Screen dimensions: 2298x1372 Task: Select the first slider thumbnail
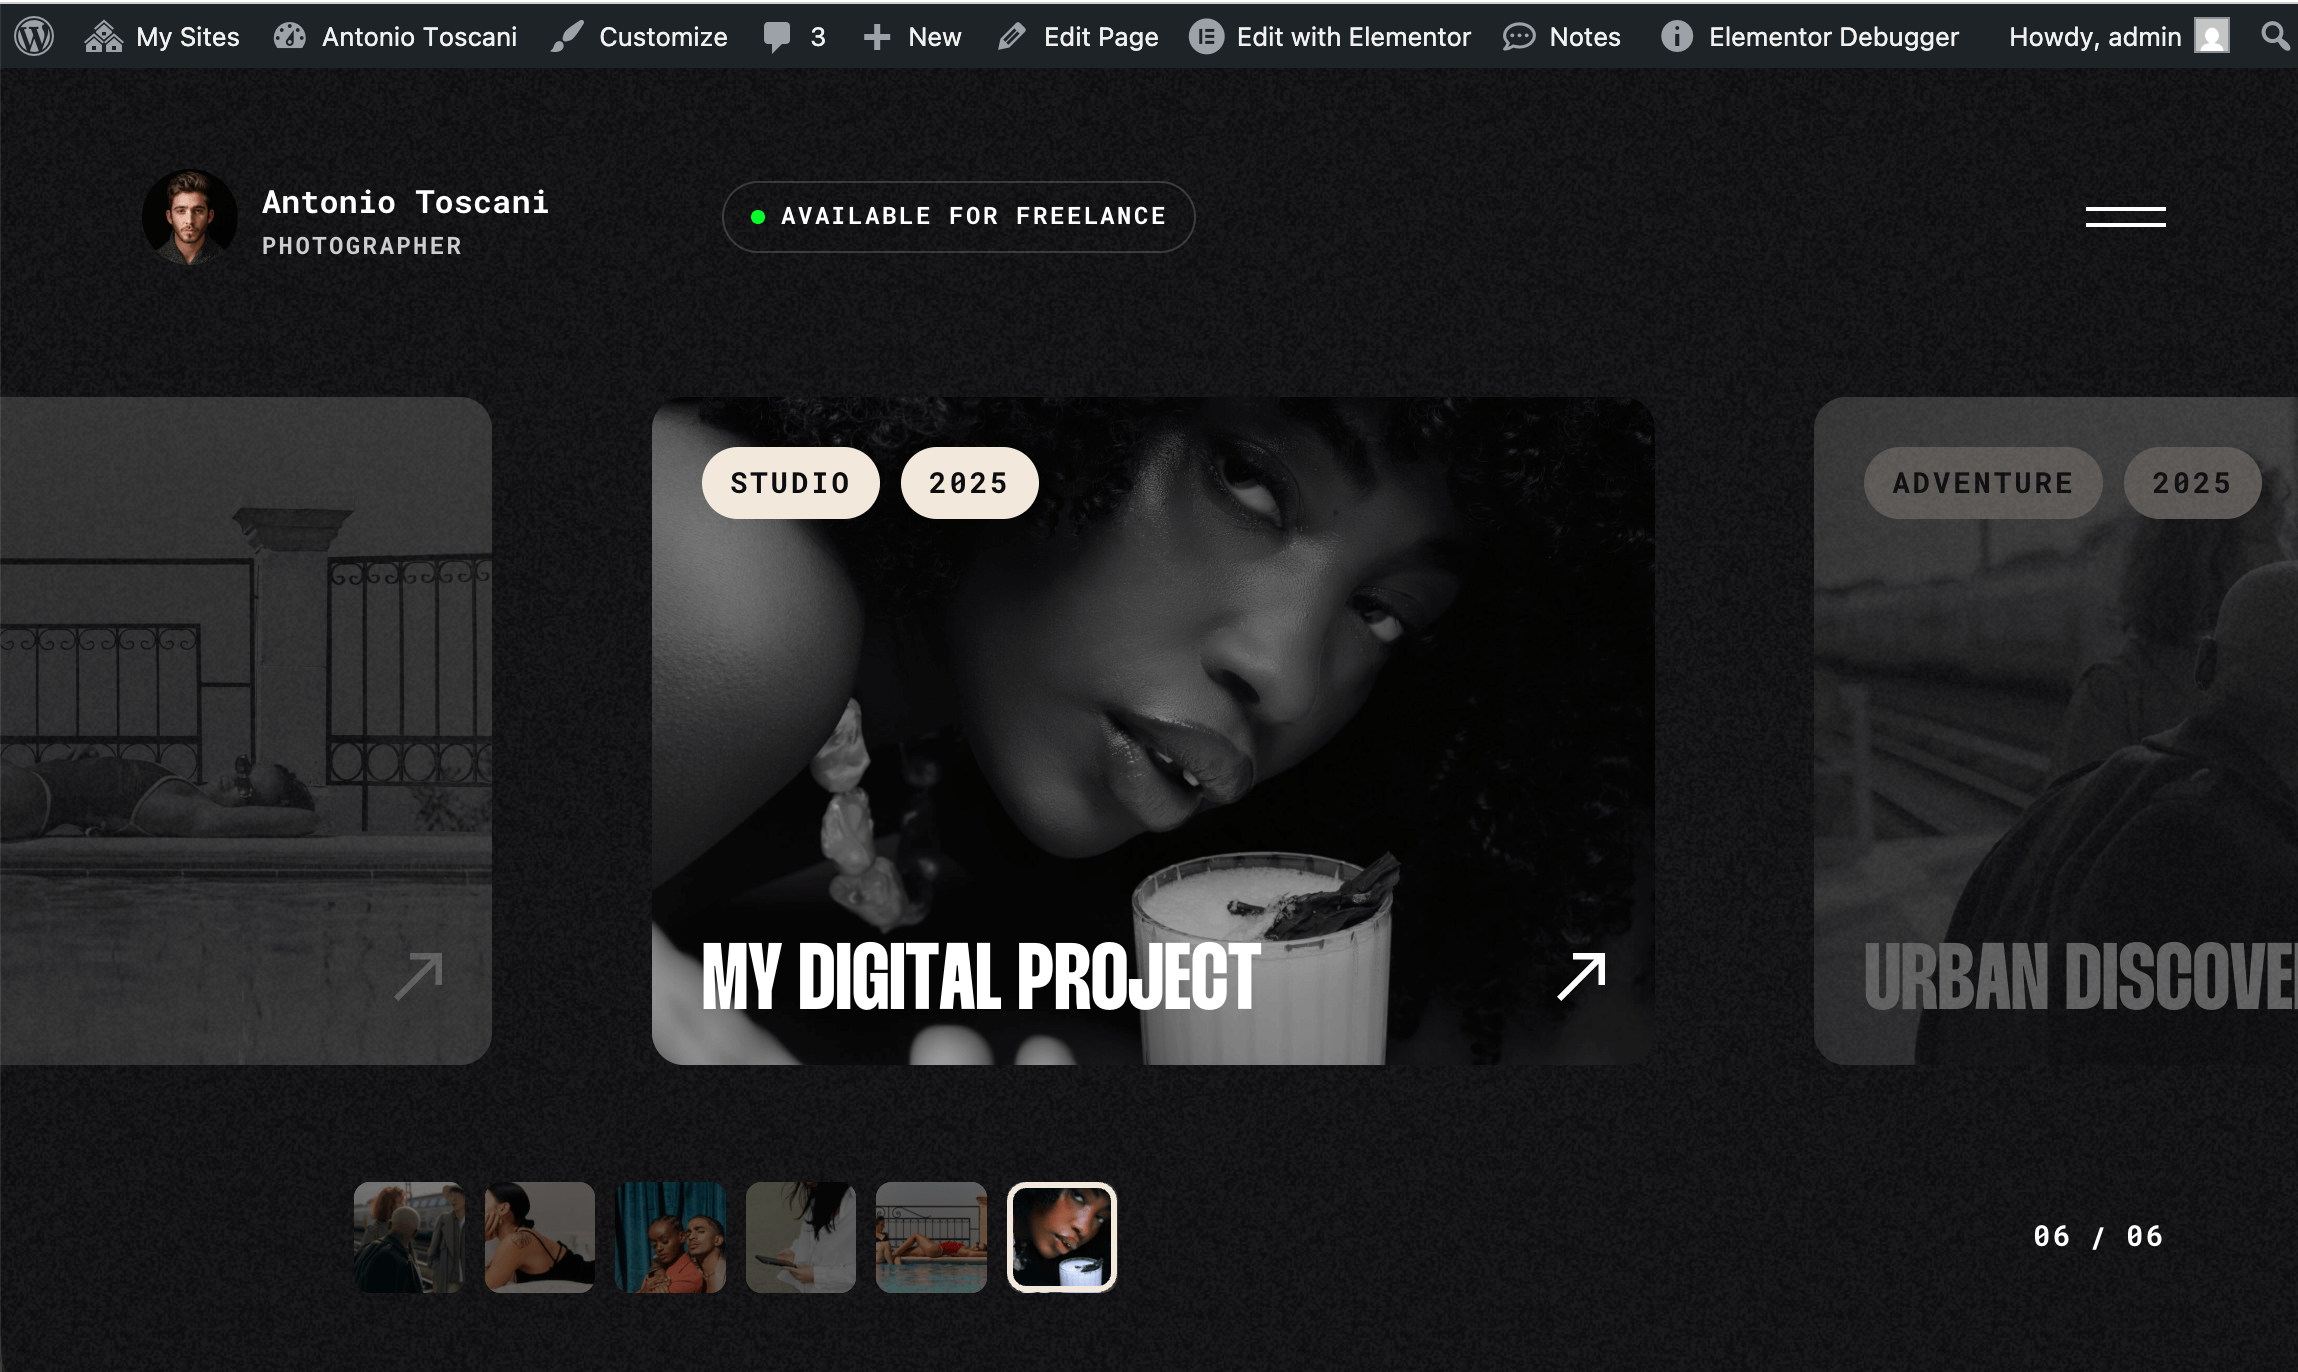point(409,1237)
